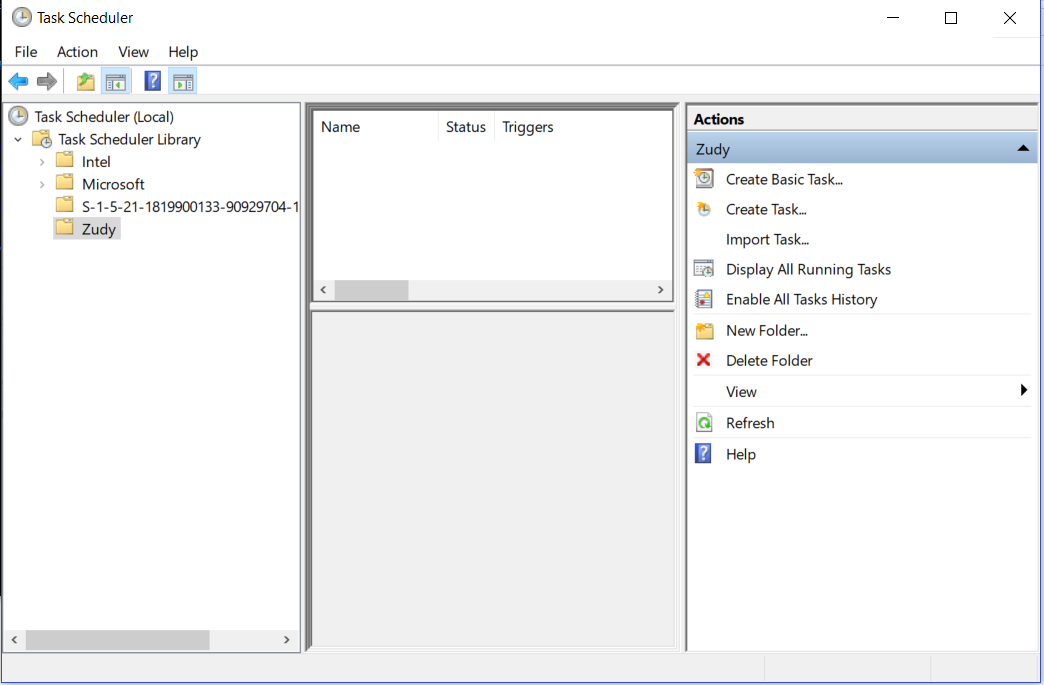The height and width of the screenshot is (685, 1044).
Task: Collapse the Task Scheduler Library node
Action: click(18, 140)
